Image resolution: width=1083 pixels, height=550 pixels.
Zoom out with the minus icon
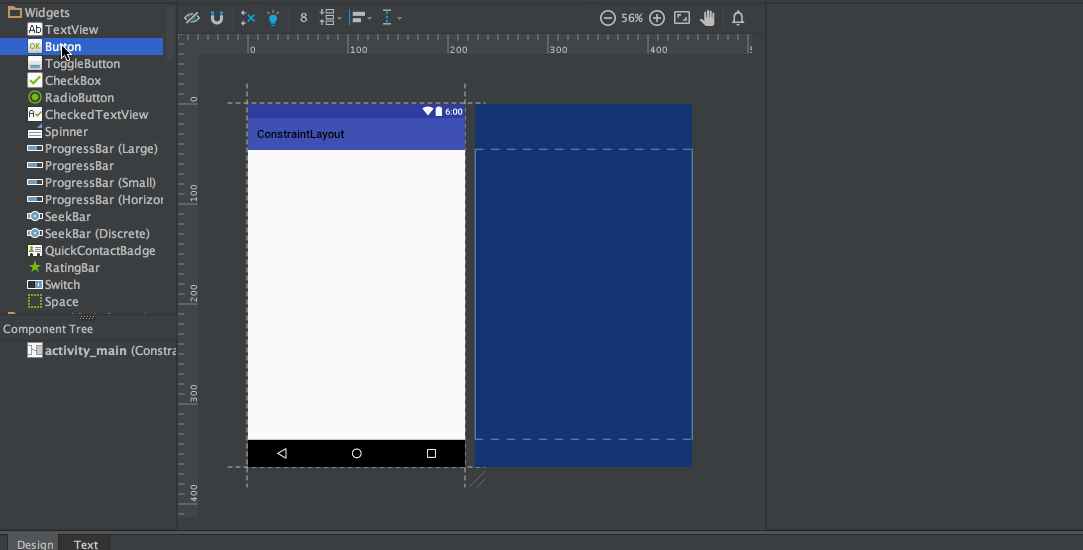[x=607, y=18]
